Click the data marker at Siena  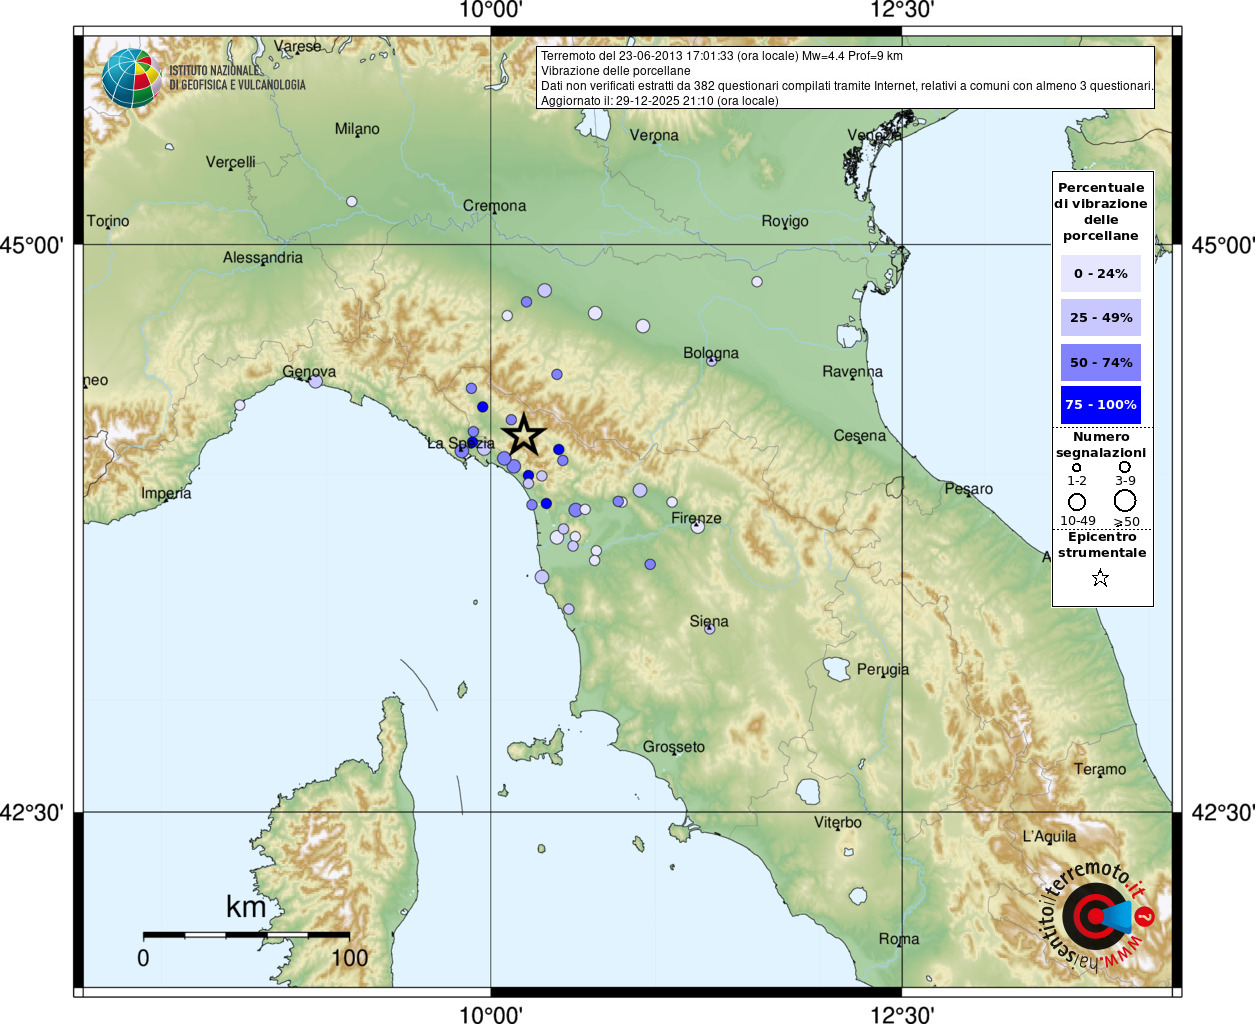coord(709,628)
